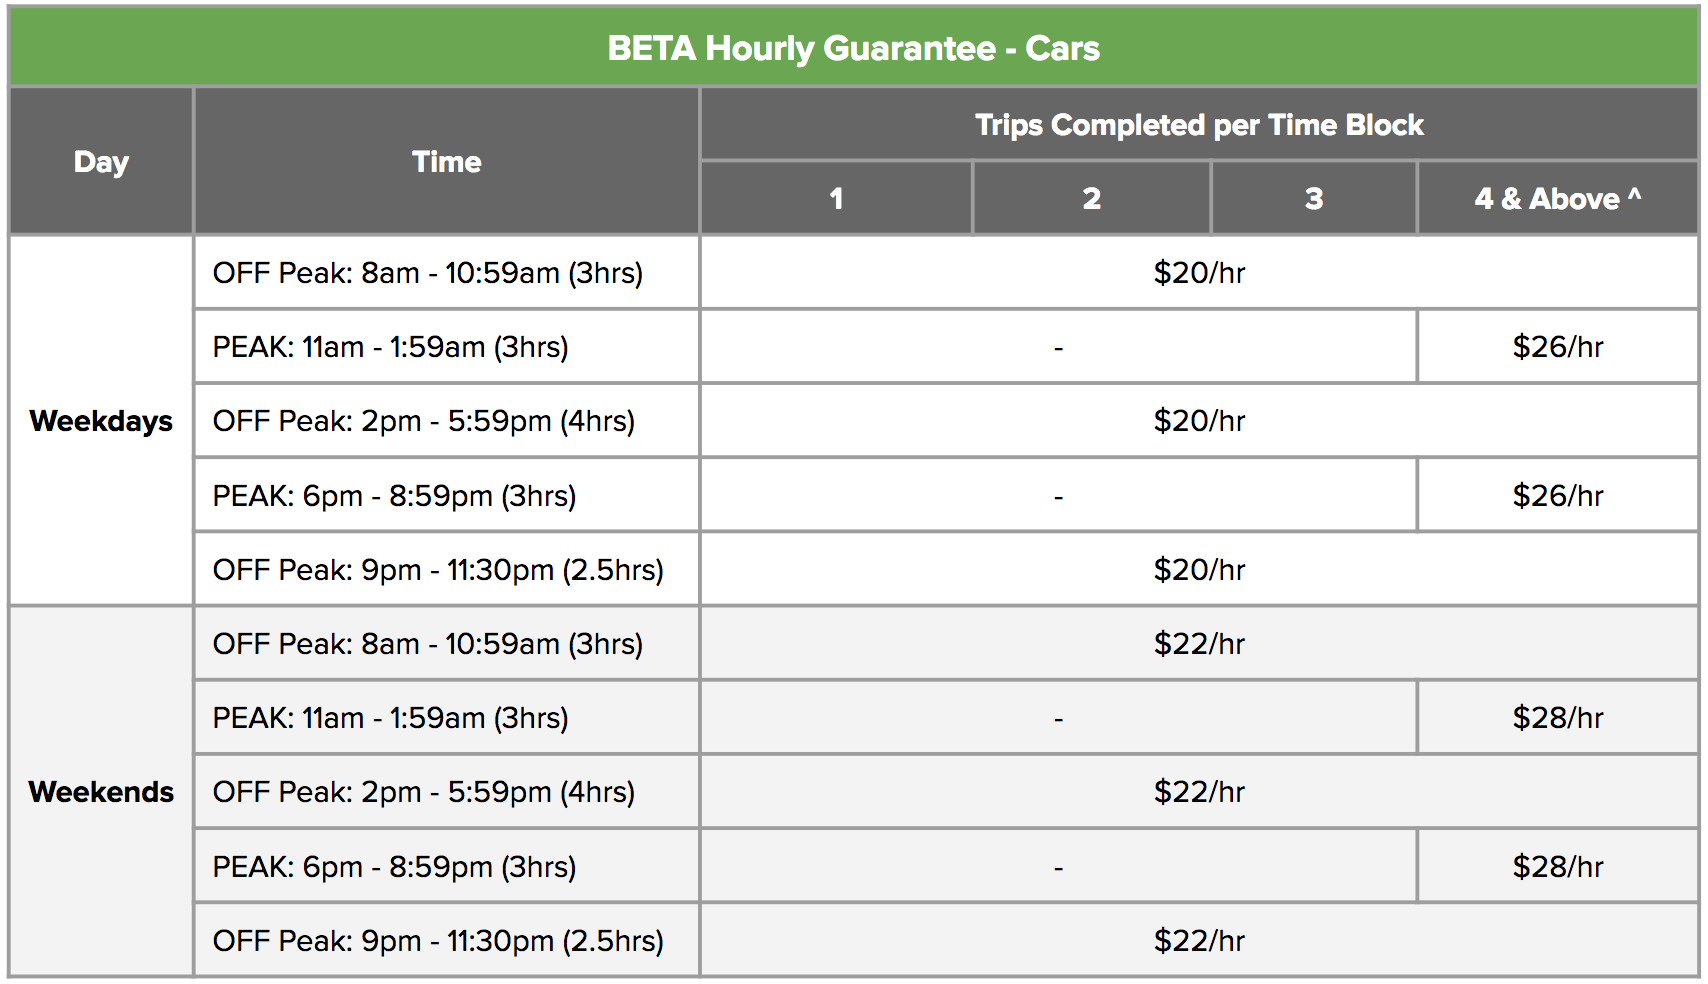This screenshot has width=1708, height=984.
Task: Select $22/hr for Weekends 9pm - 11:30pm
Action: [x=1199, y=941]
